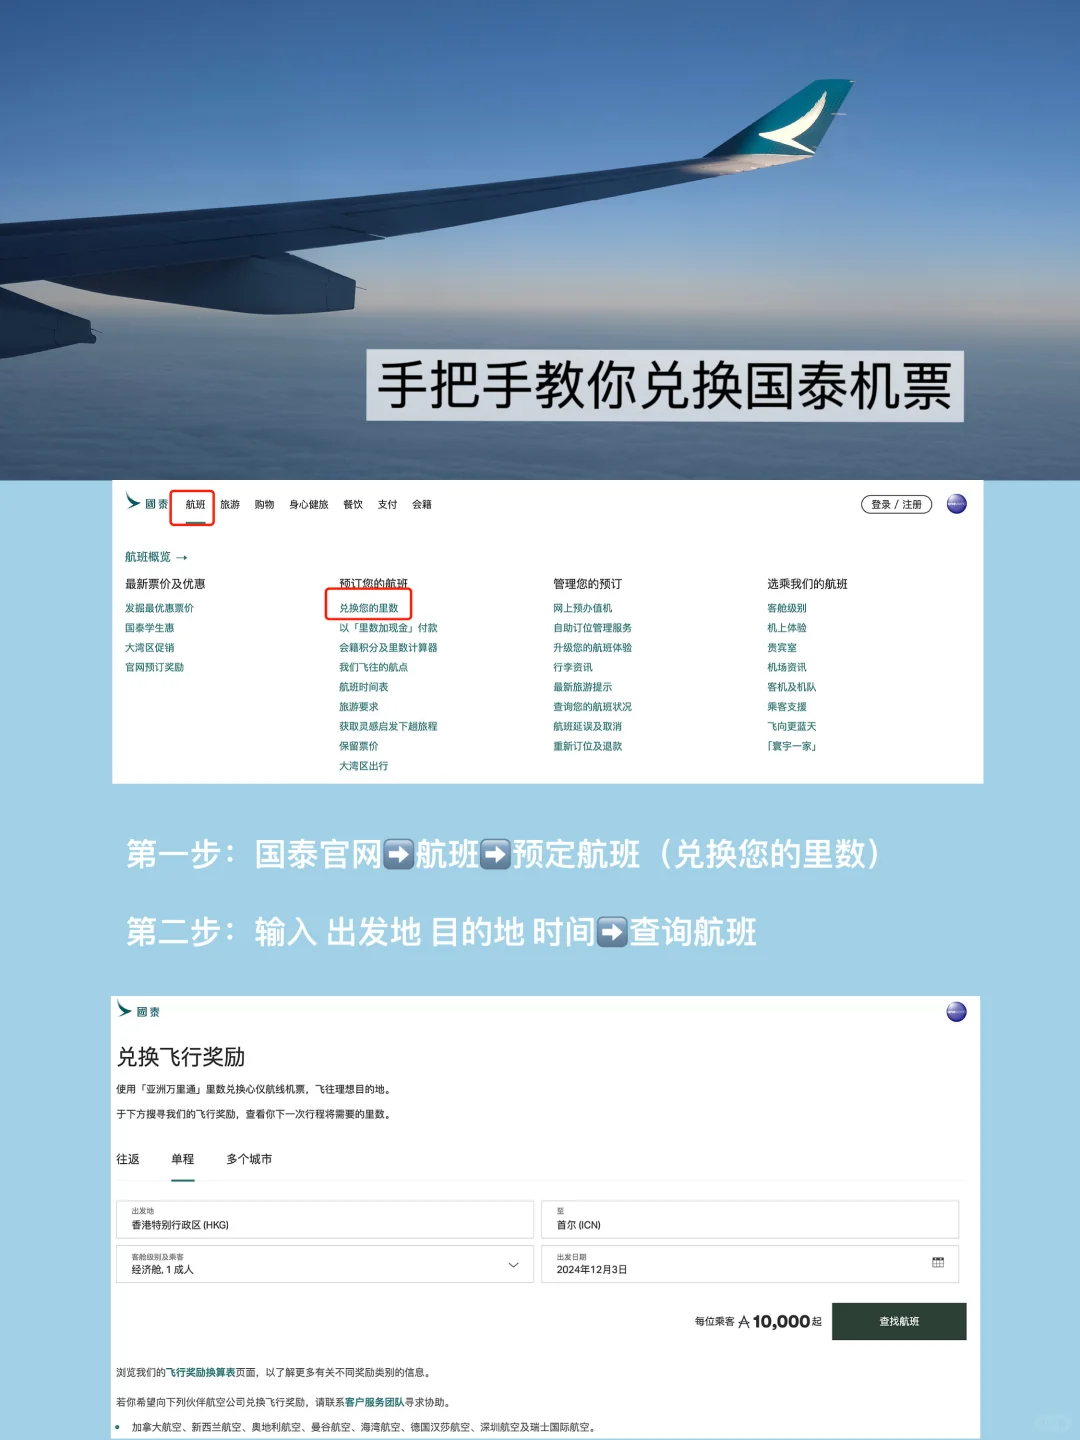The height and width of the screenshot is (1440, 1080).
Task: Open 机上体验 link
Action: click(x=787, y=628)
